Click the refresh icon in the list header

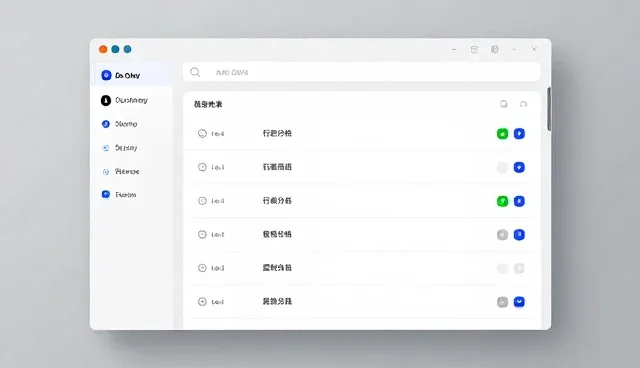click(523, 104)
